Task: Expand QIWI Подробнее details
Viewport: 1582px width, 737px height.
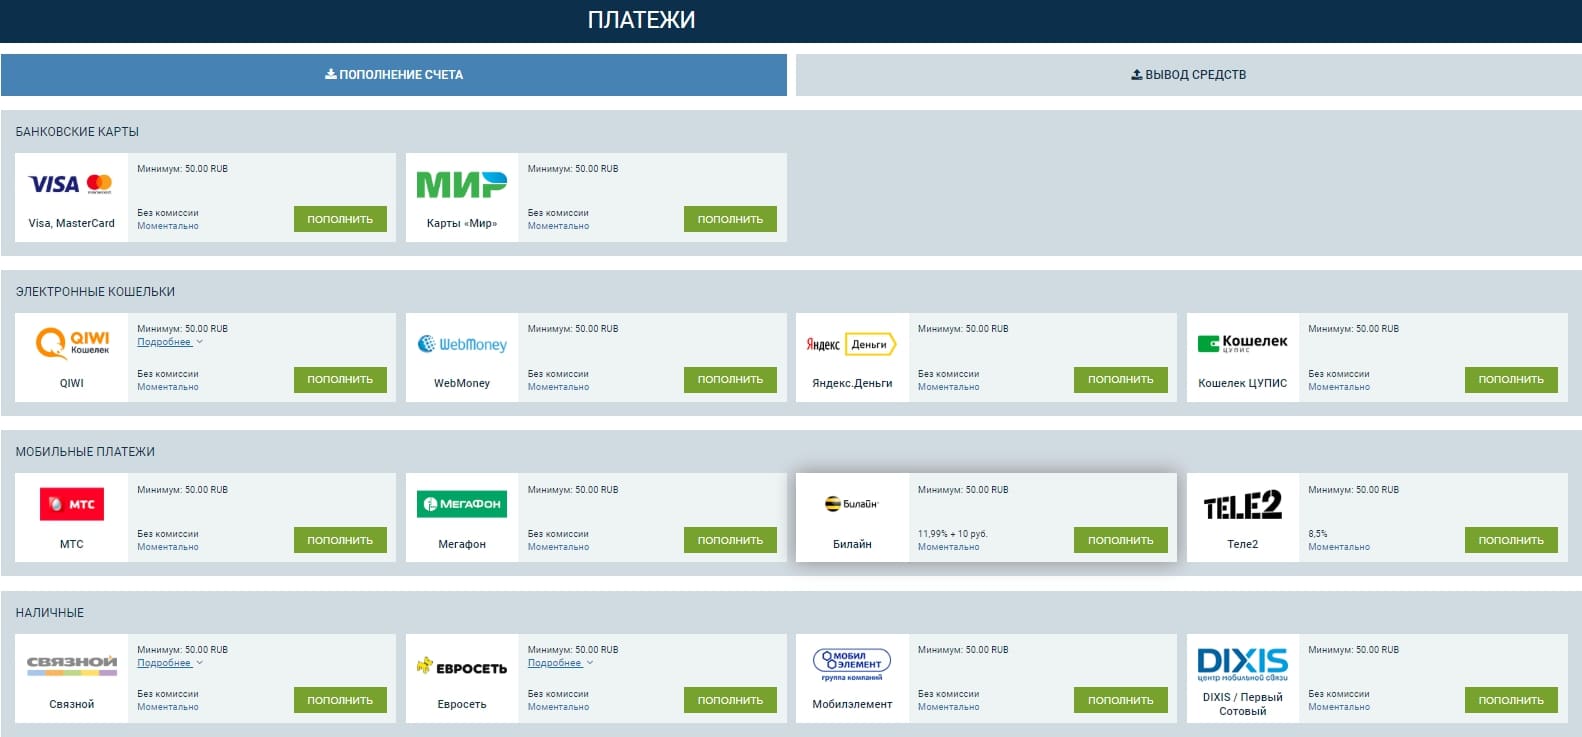Action: [169, 342]
